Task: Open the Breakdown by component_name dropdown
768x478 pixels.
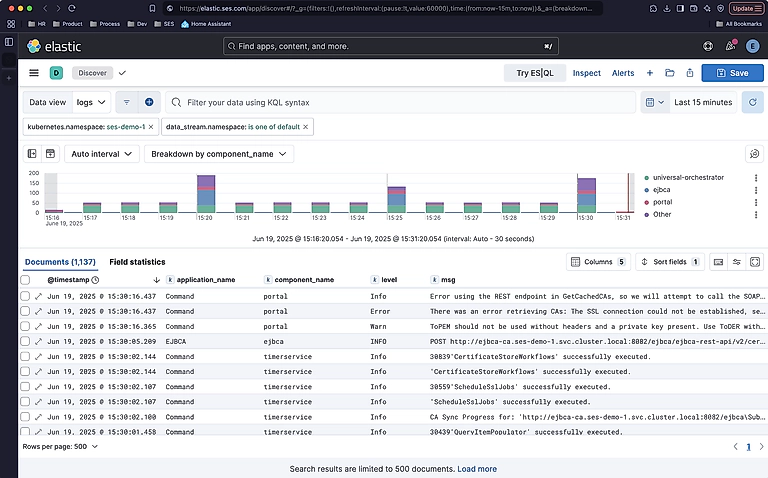Action: coord(218,154)
